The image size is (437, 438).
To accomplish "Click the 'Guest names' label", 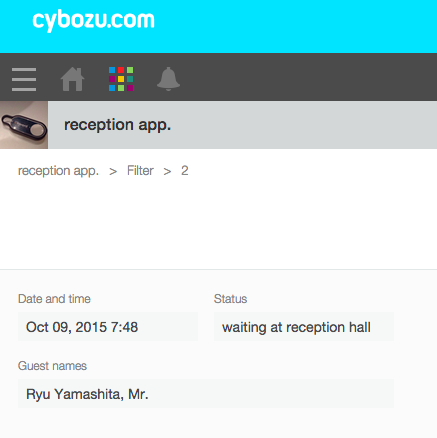I will coord(52,366).
